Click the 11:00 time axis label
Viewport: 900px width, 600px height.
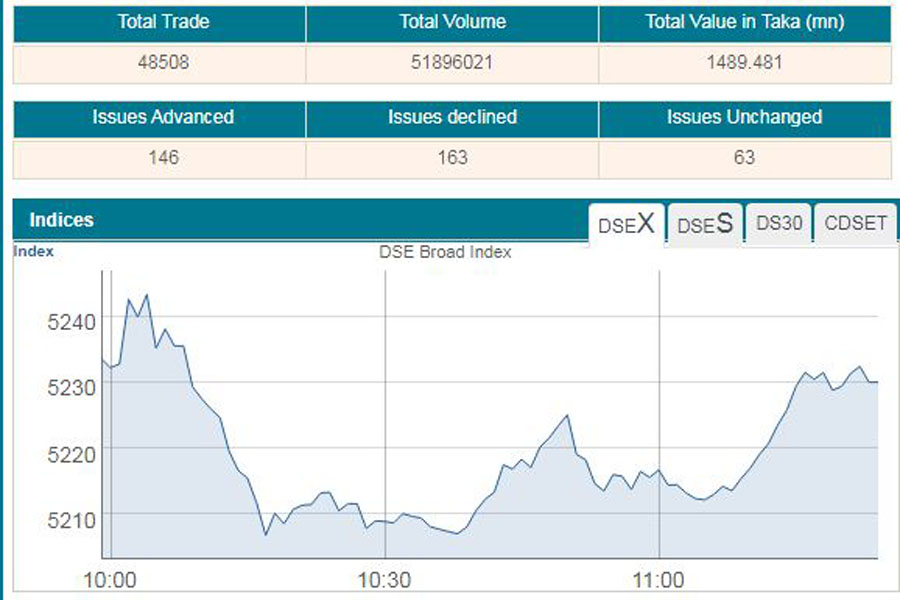point(659,580)
